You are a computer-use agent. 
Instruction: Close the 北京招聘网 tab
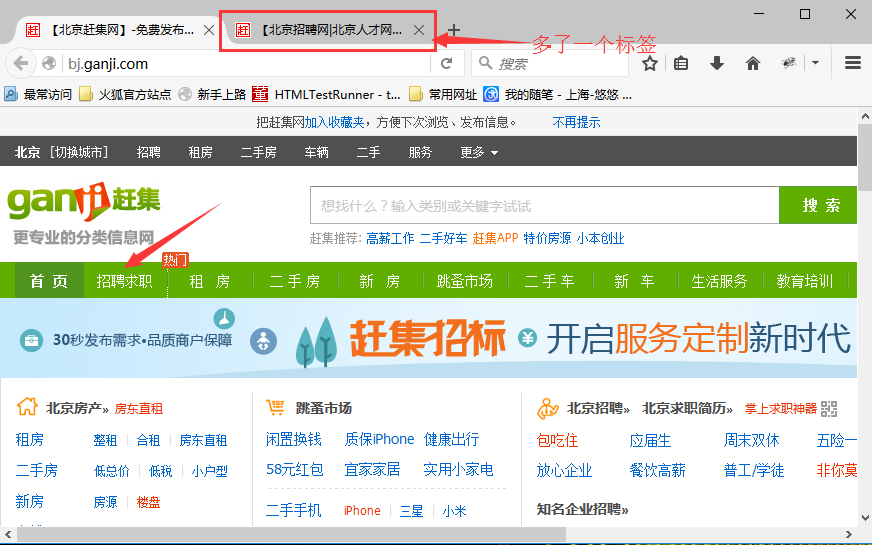[419, 30]
